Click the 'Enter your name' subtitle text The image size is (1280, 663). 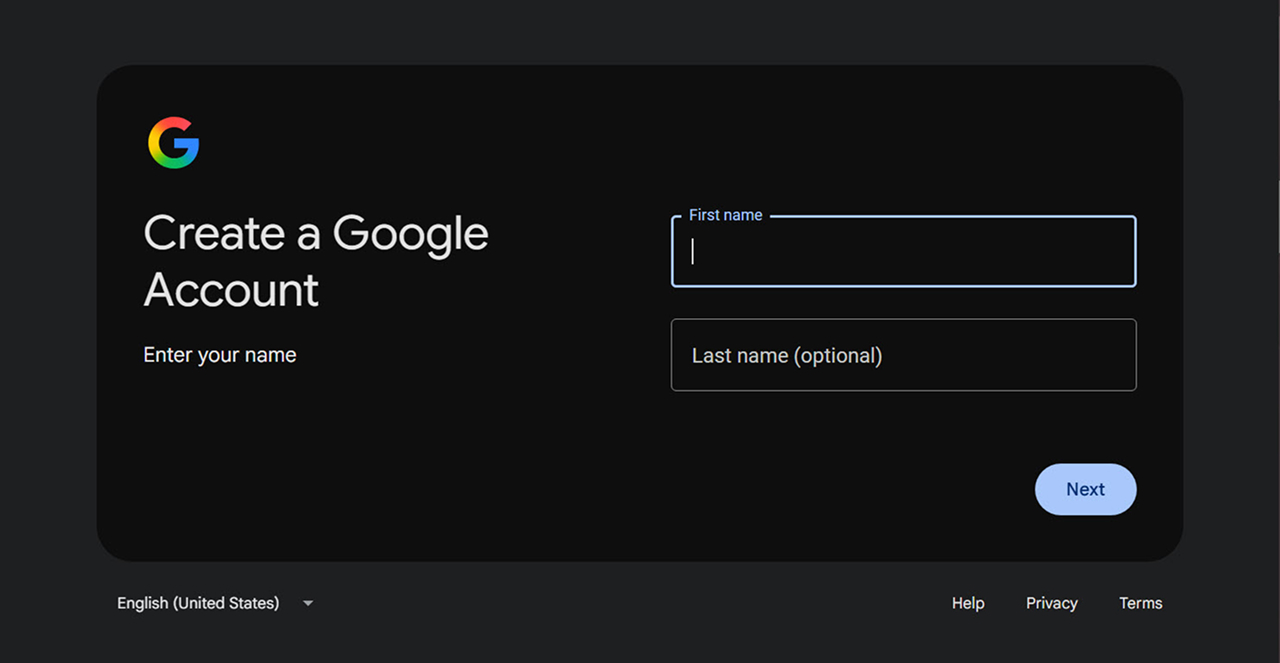220,355
